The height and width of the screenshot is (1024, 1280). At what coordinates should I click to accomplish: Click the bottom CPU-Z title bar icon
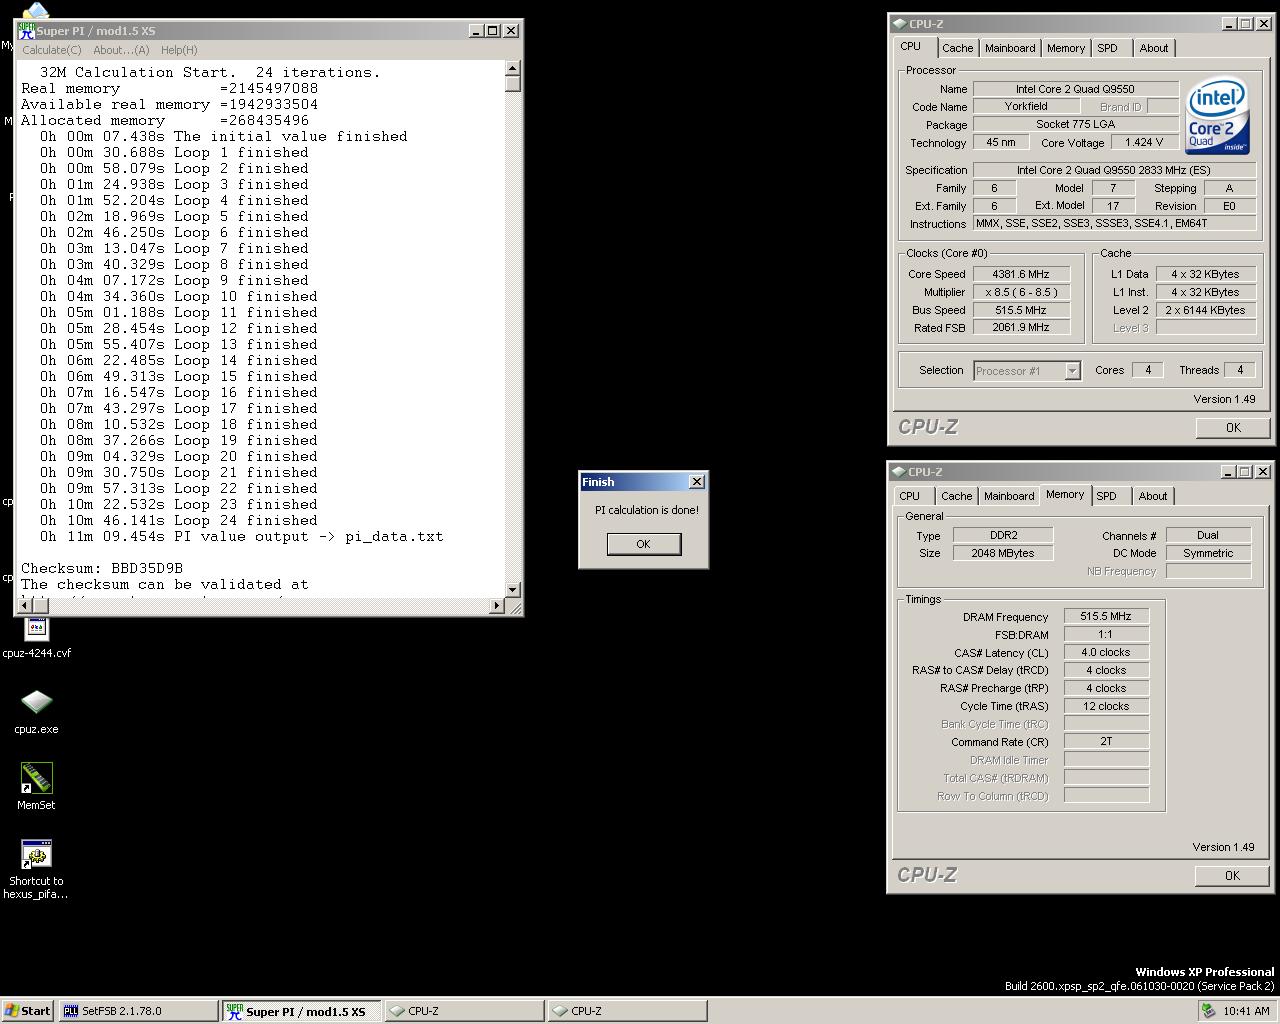899,472
